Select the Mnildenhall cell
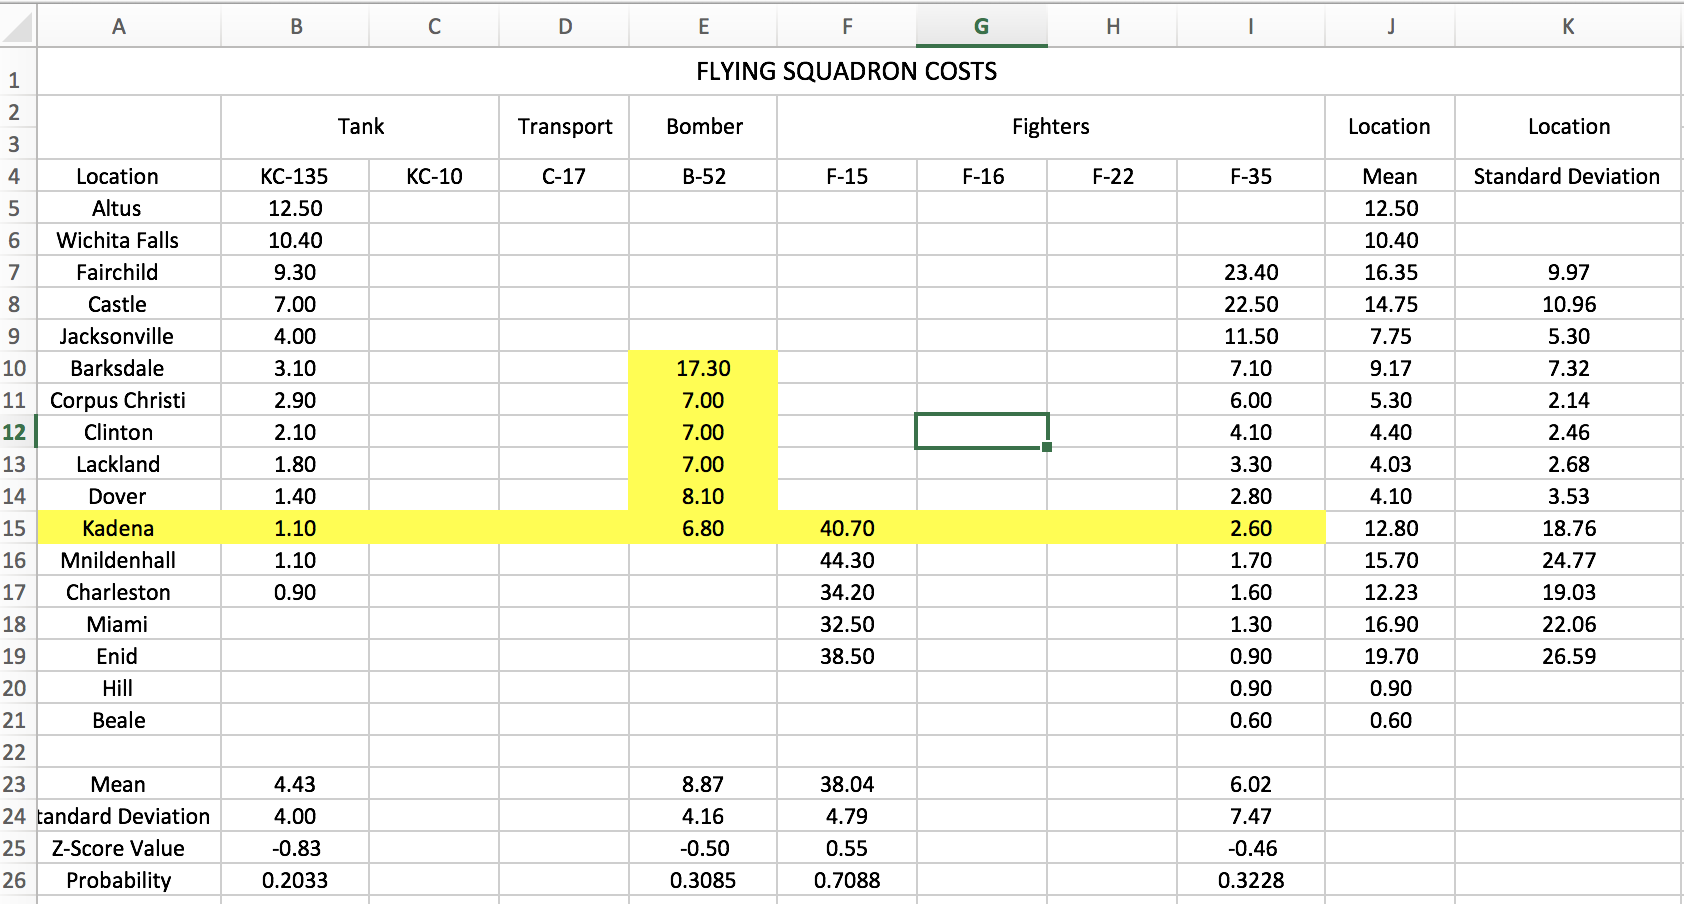1684x904 pixels. click(129, 560)
